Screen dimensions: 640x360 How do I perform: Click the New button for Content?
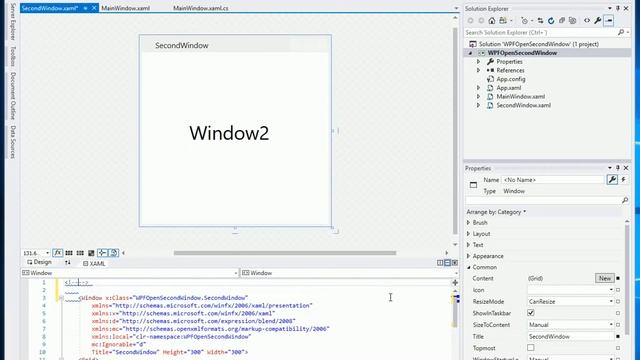[604, 278]
